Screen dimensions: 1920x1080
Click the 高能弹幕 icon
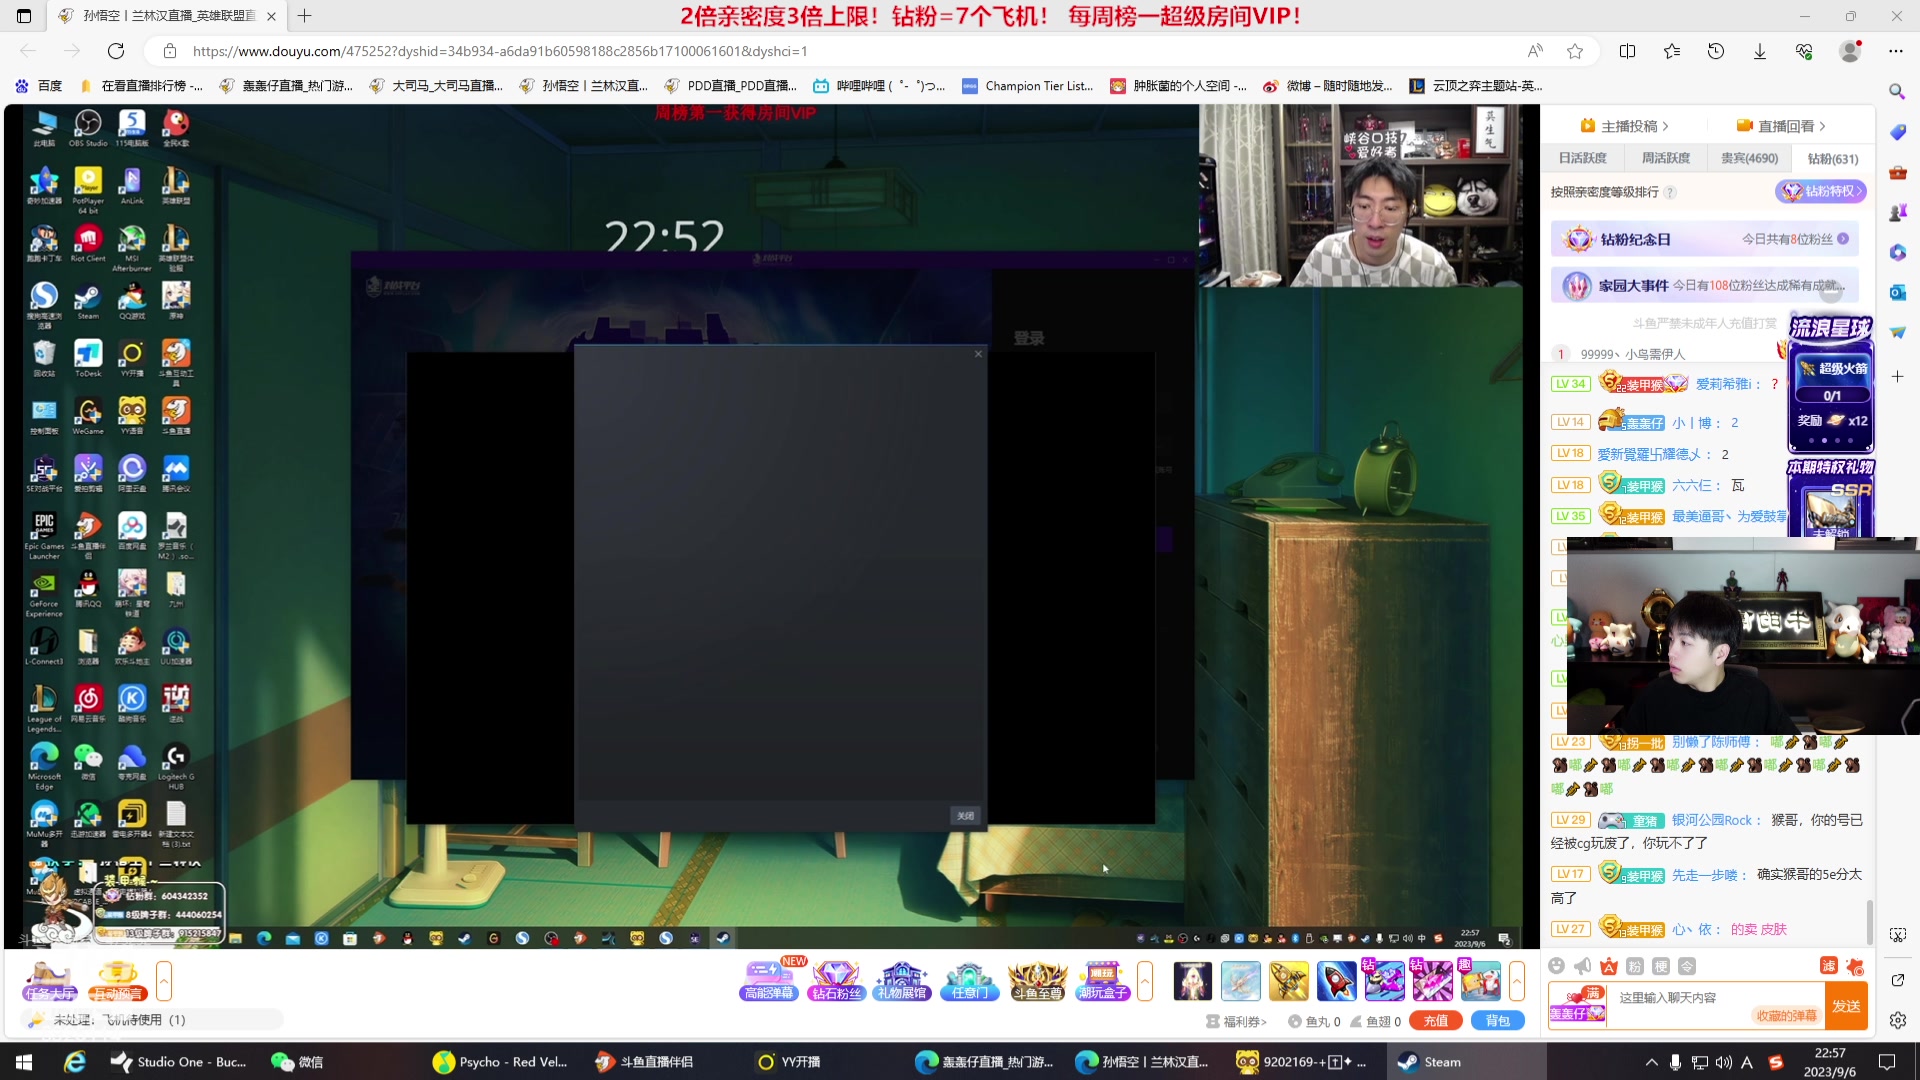pyautogui.click(x=768, y=980)
